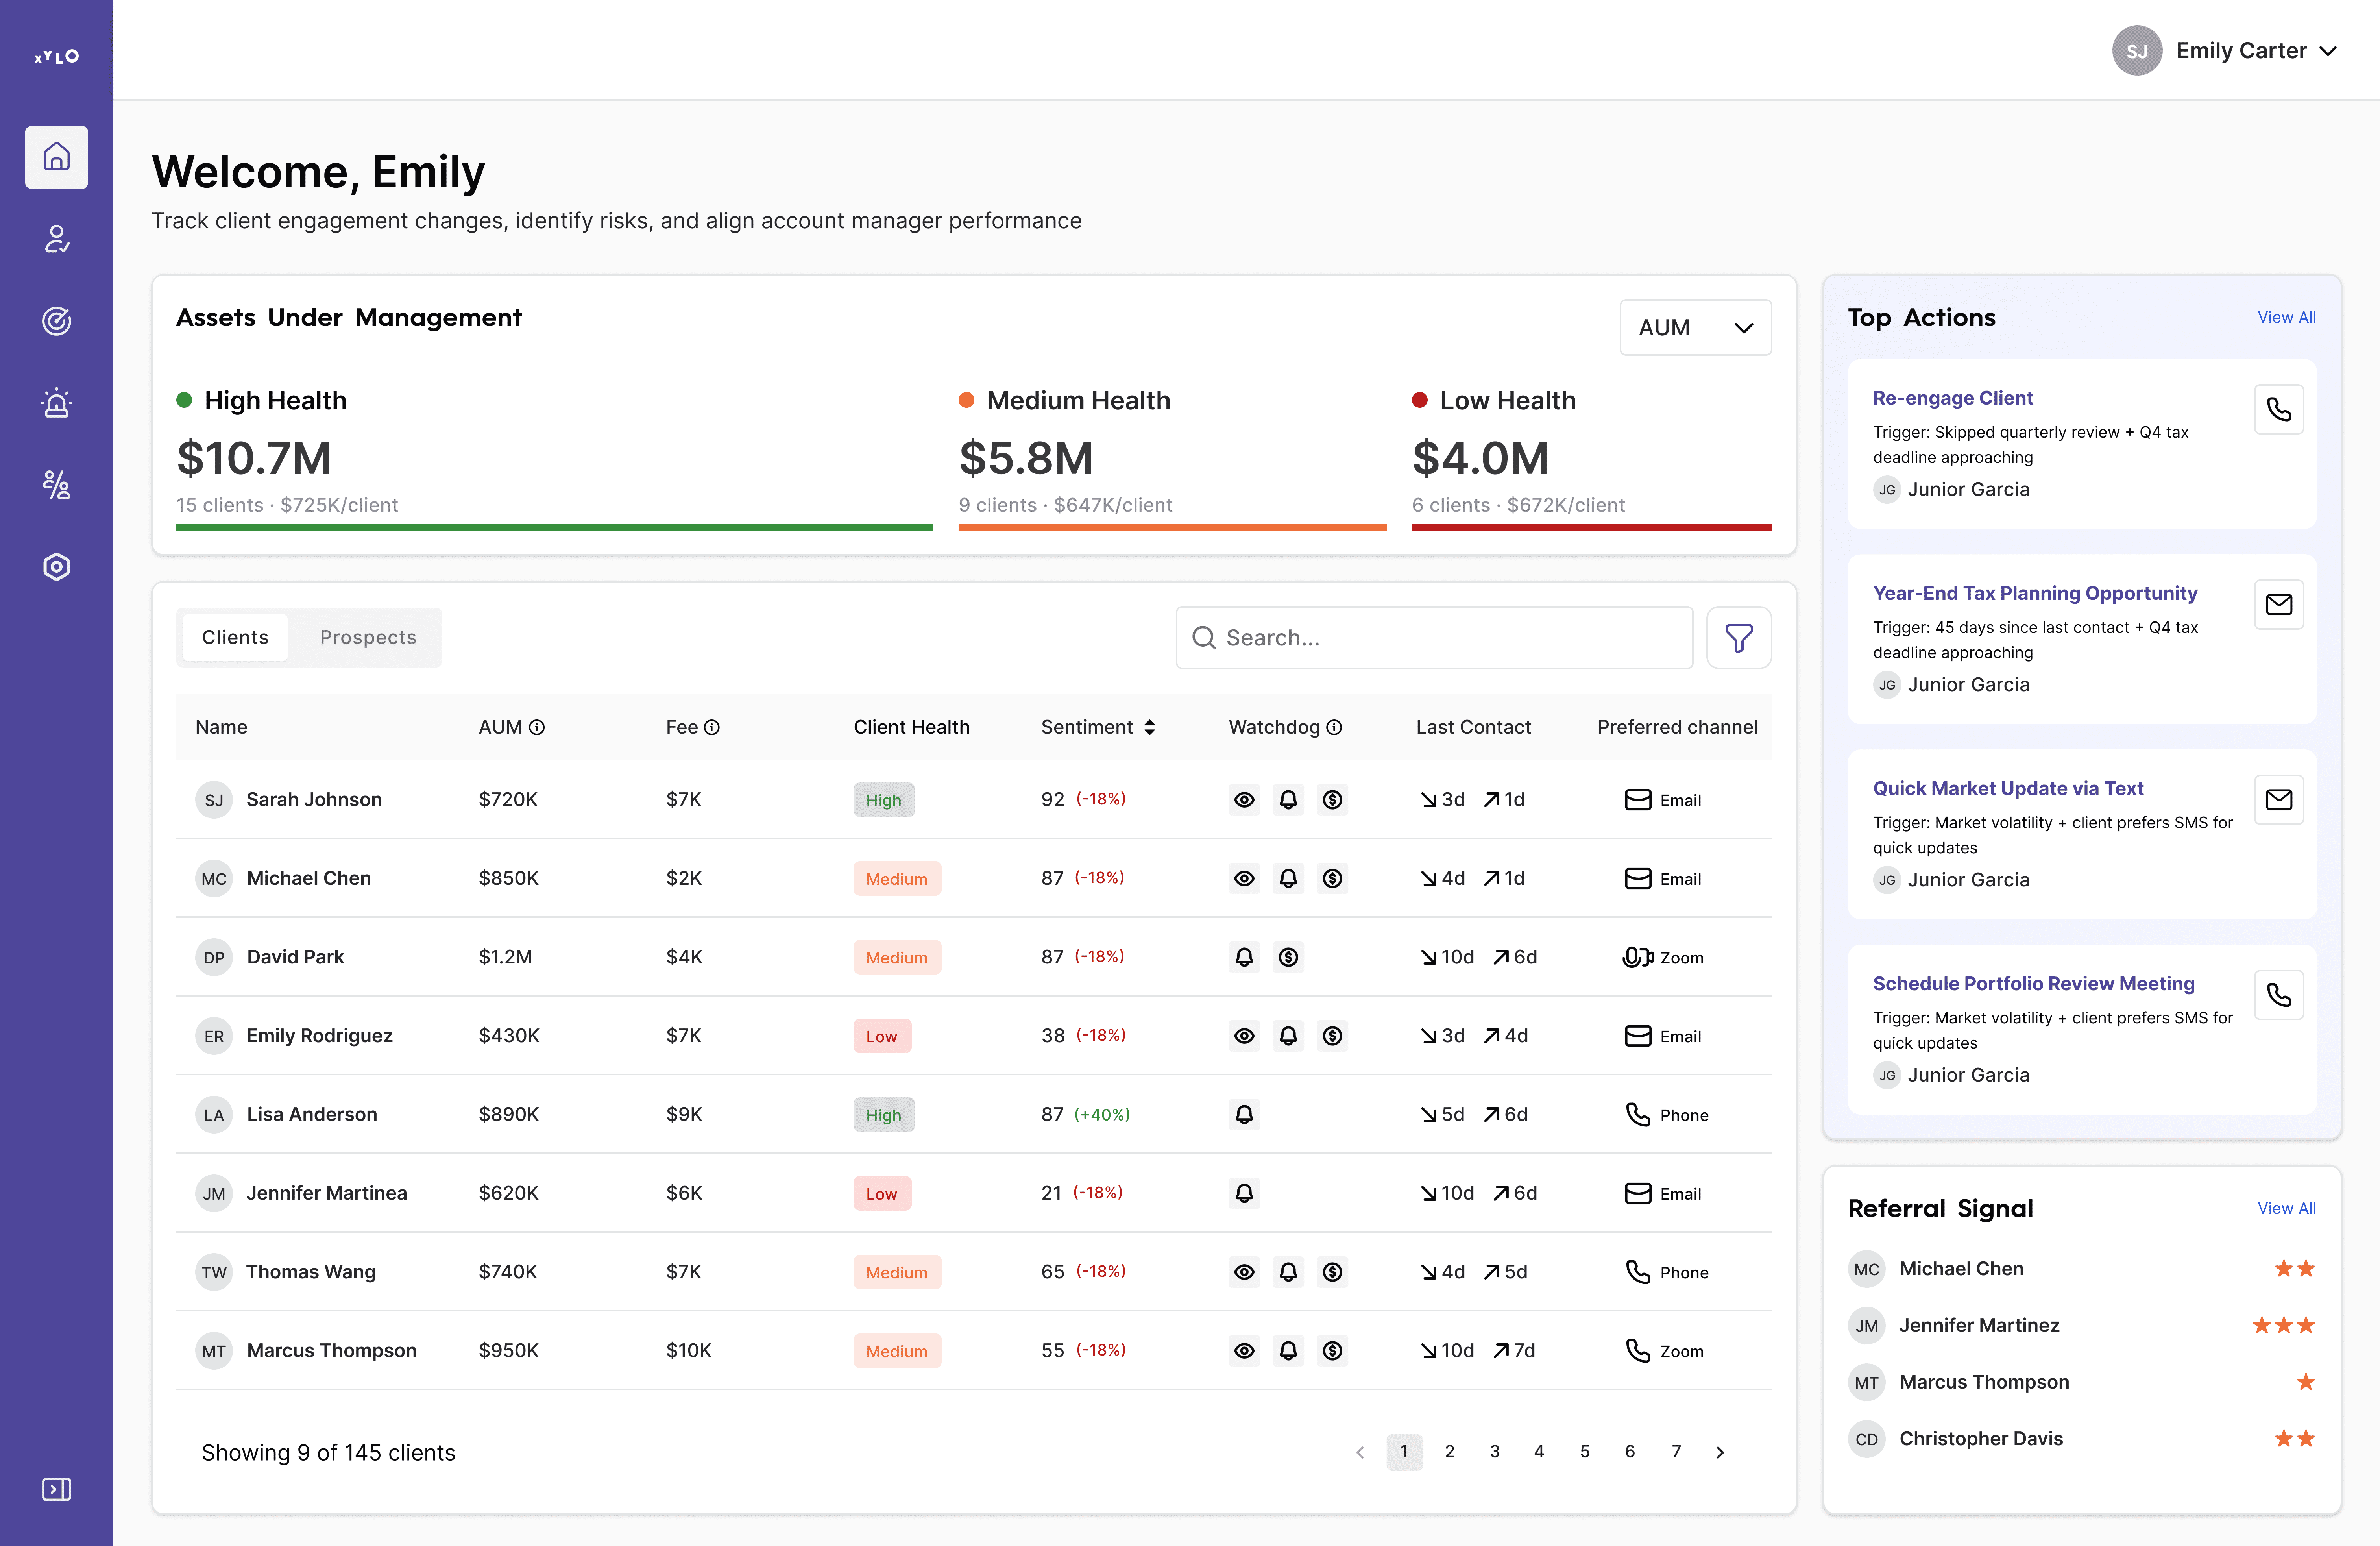Open the Home icon in the sidebar

[x=56, y=157]
